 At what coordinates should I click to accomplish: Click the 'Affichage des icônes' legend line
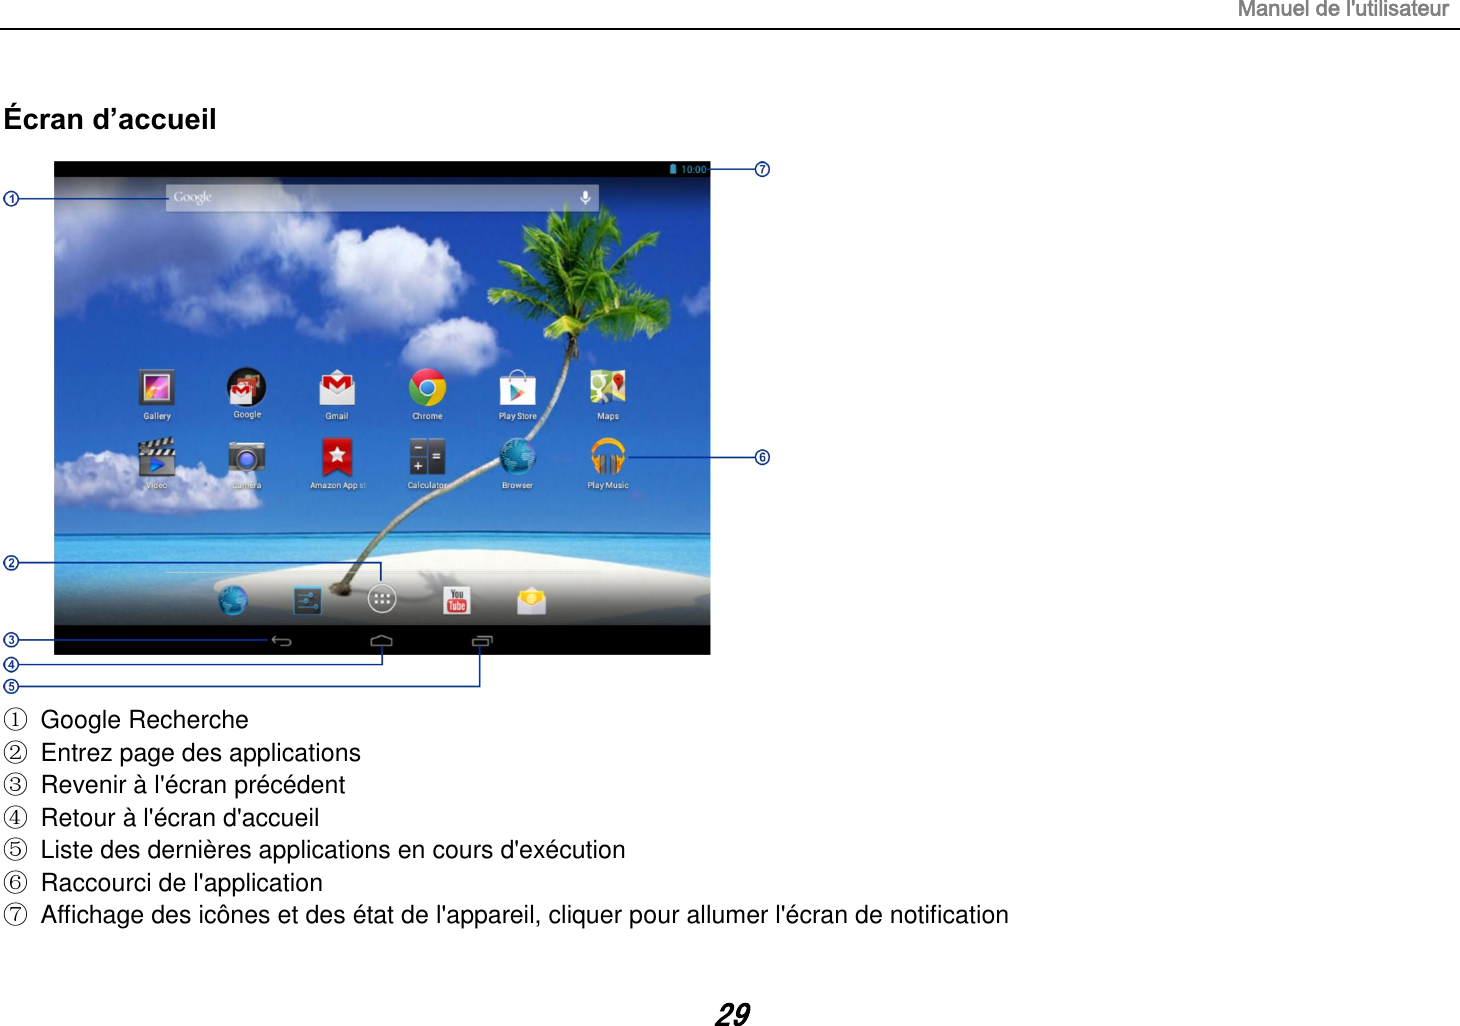524,915
